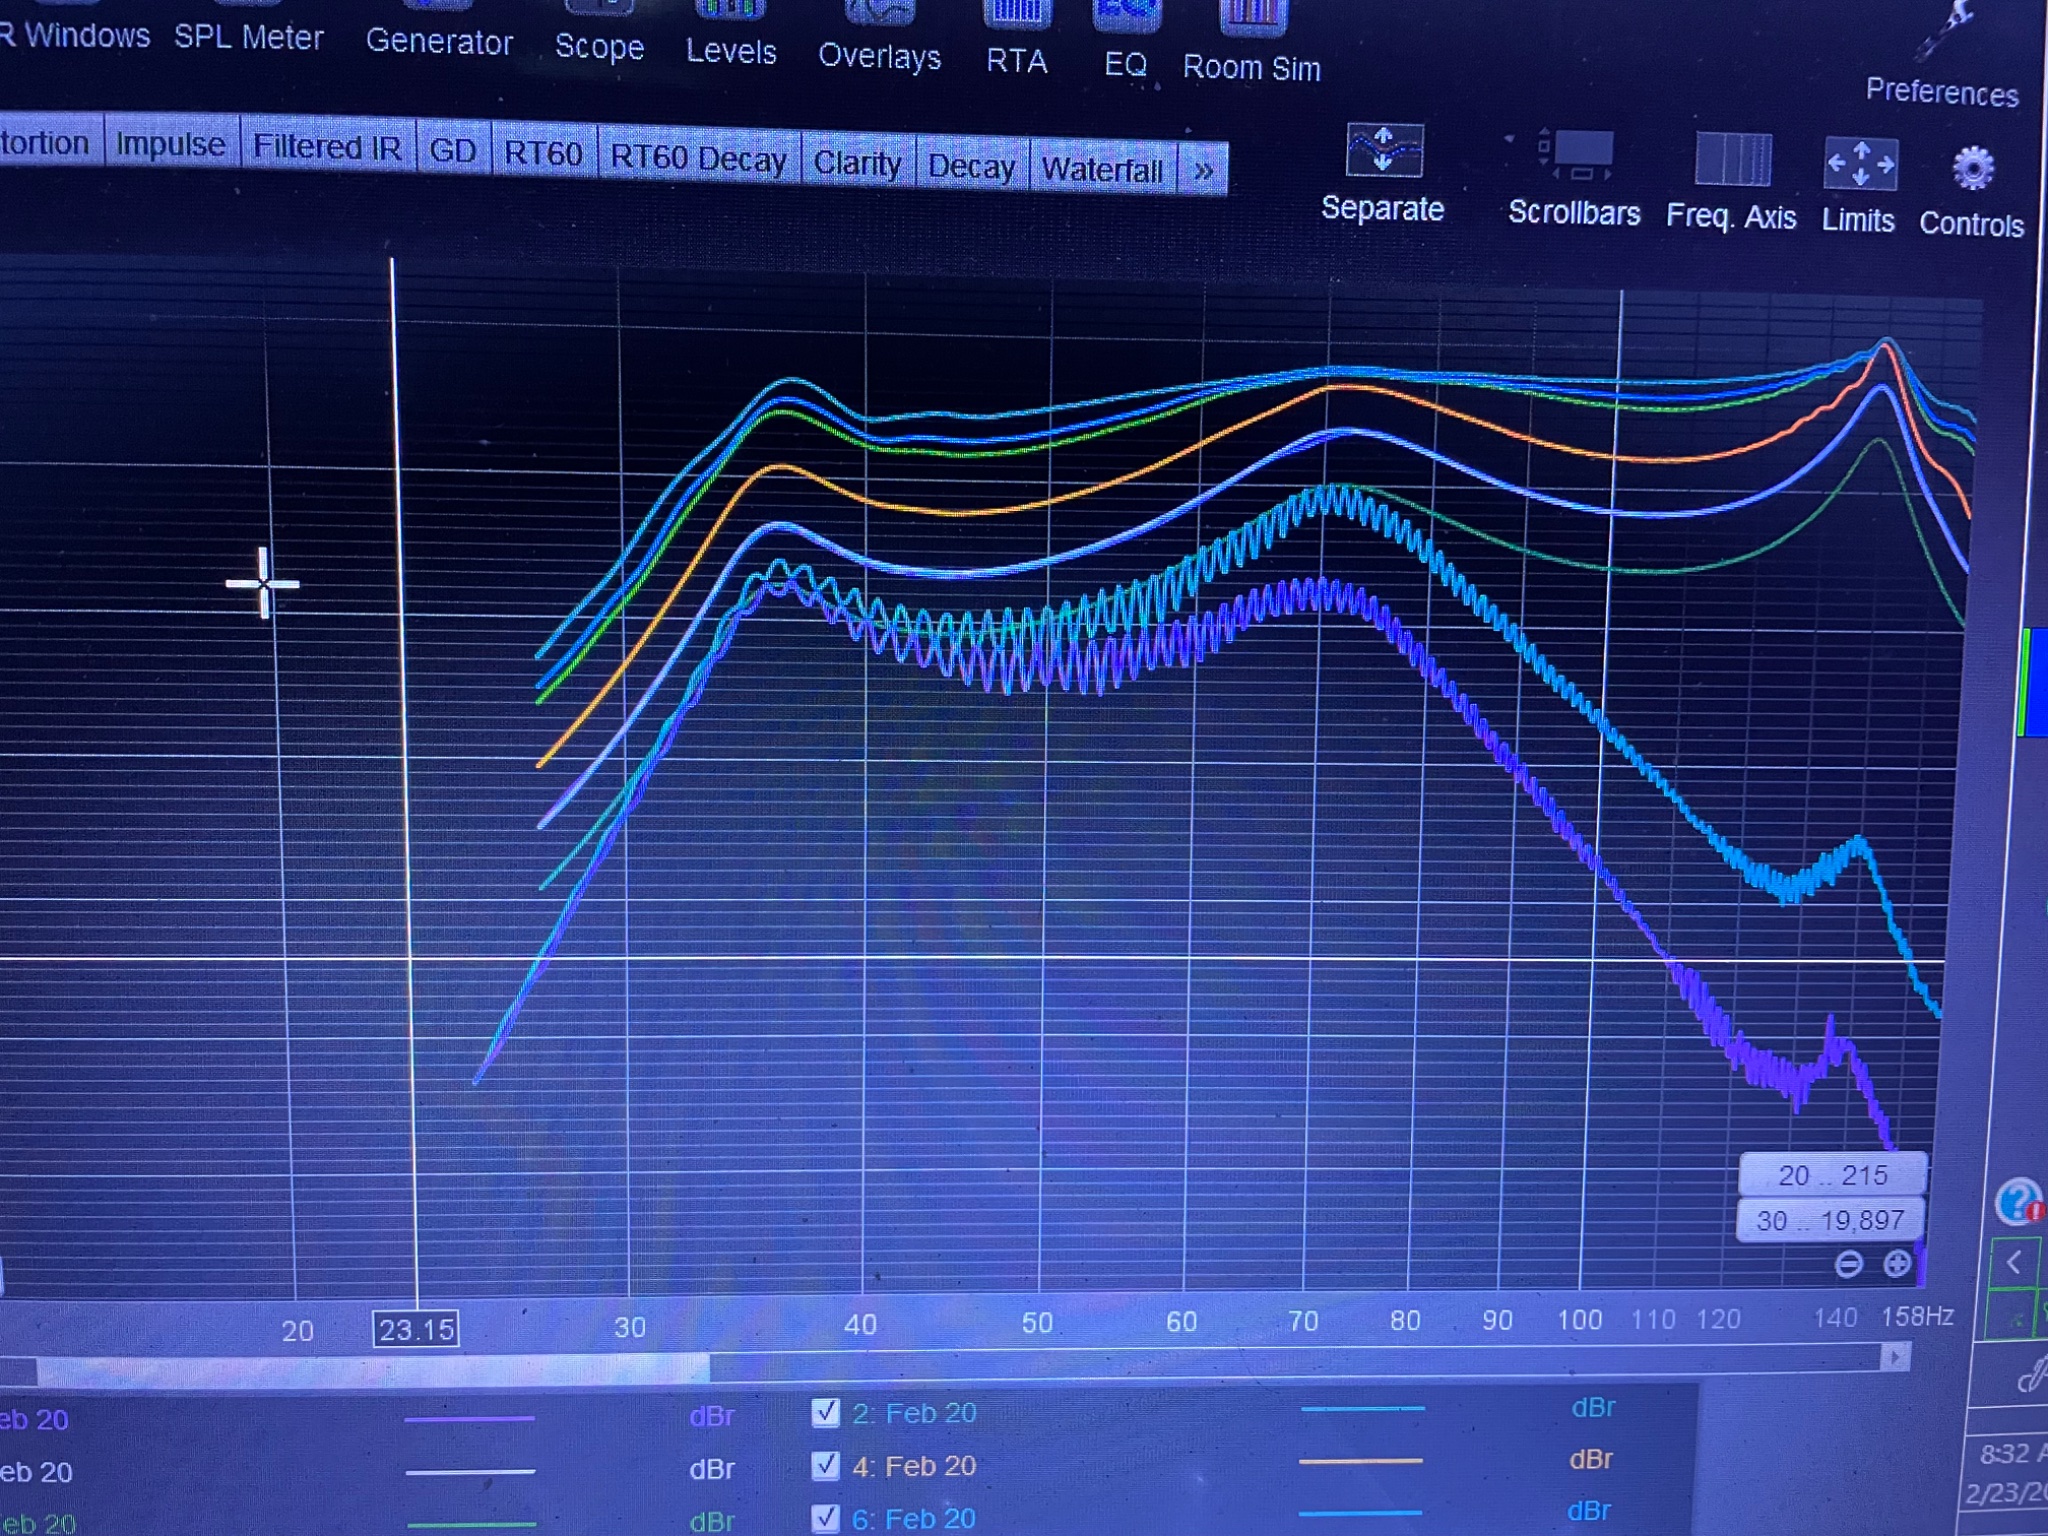Toggle the 4: Feb 20 trace checkbox
The width and height of the screenshot is (2048, 1536).
tap(825, 1465)
